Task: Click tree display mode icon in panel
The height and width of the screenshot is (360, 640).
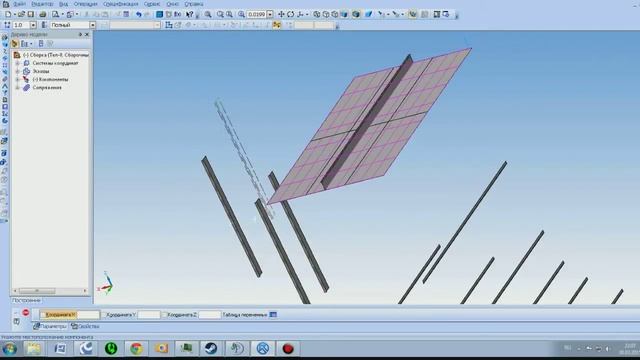Action: click(x=24, y=44)
